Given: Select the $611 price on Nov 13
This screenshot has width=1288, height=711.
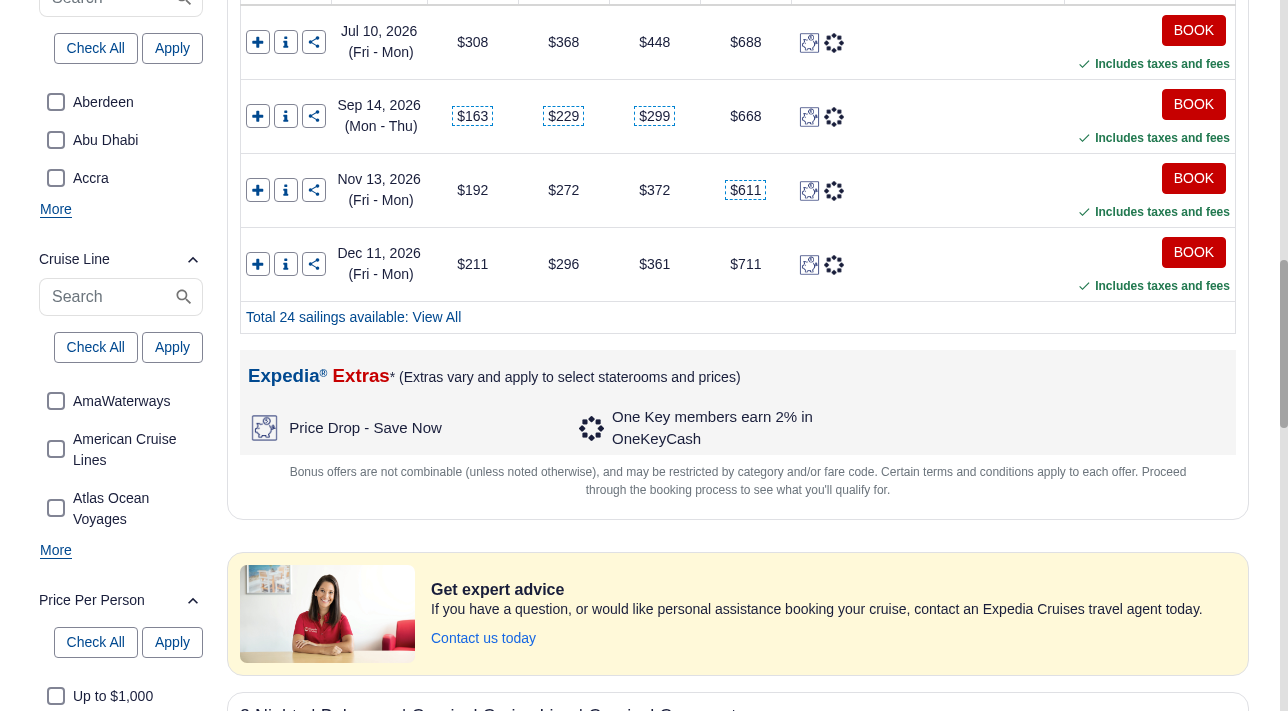Looking at the screenshot, I should tap(745, 190).
